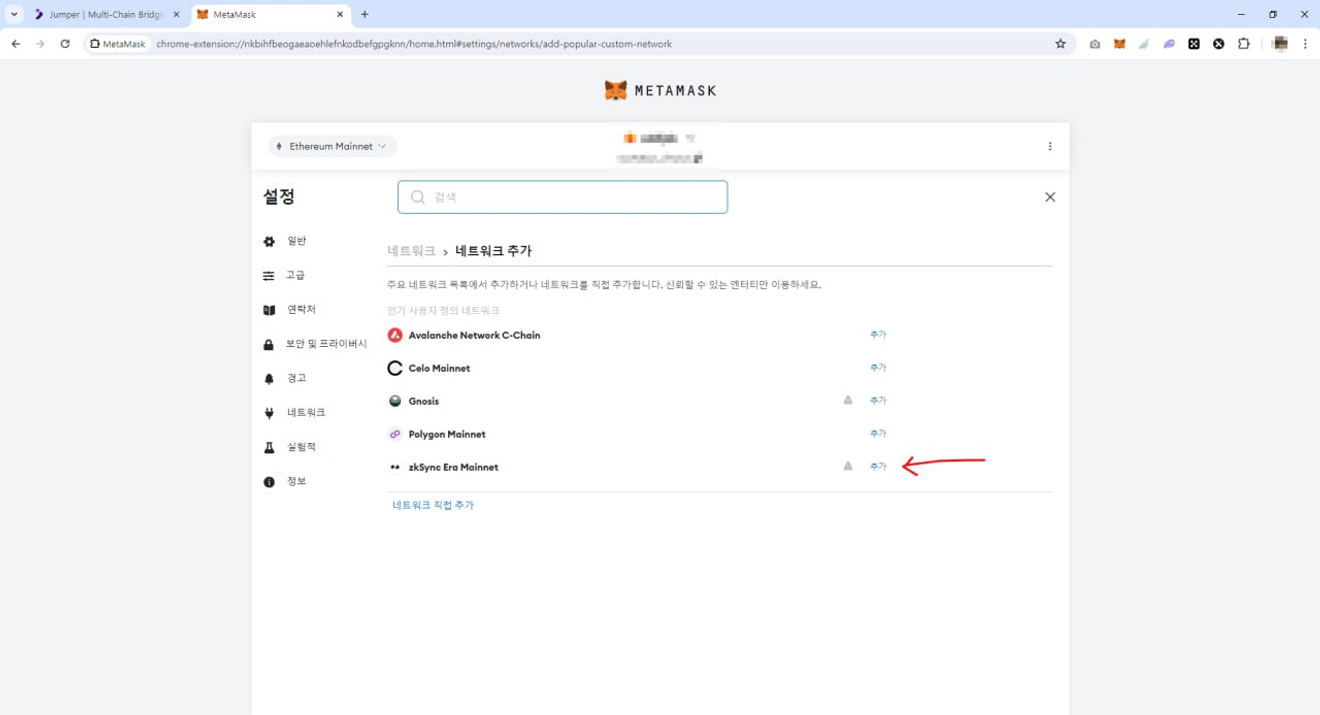The width and height of the screenshot is (1320, 715).
Task: Click the Polygon network logo
Action: (x=395, y=434)
